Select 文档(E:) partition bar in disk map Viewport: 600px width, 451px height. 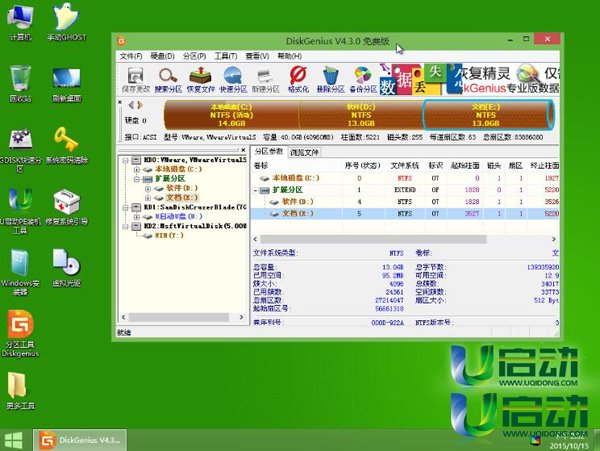(x=486, y=115)
